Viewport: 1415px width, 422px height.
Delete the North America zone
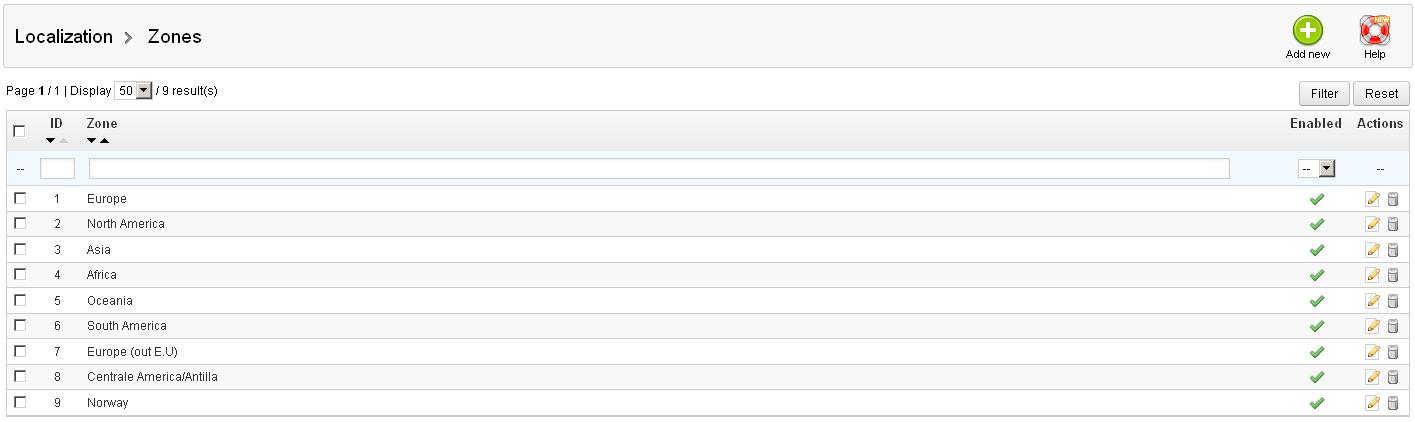pyautogui.click(x=1392, y=224)
